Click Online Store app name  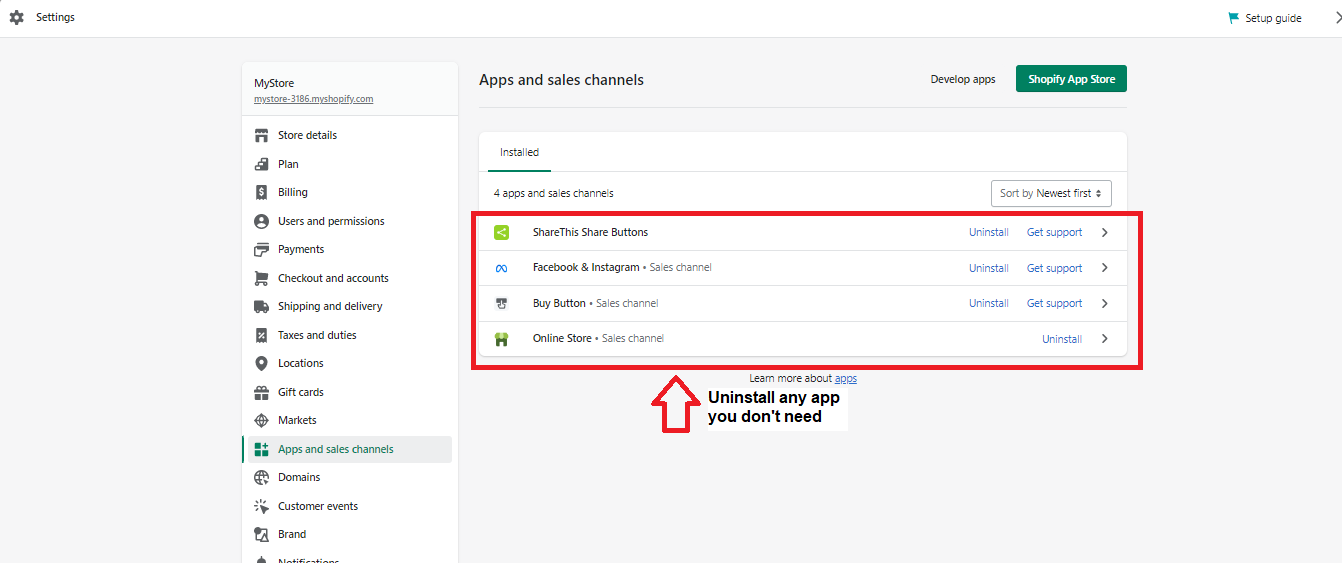pyautogui.click(x=562, y=338)
